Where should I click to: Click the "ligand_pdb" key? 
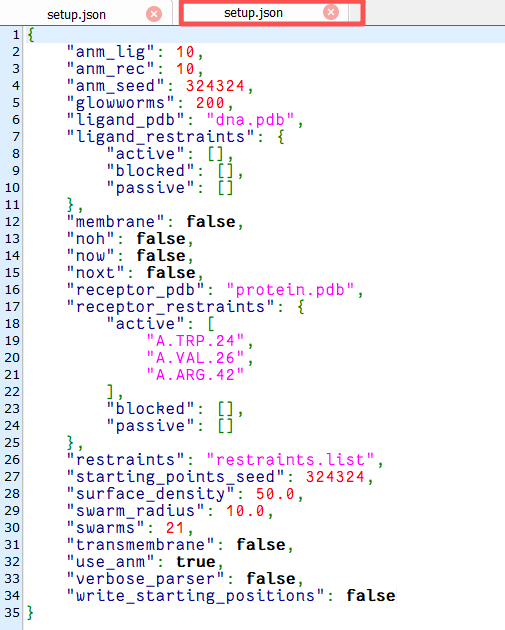pyautogui.click(x=125, y=120)
